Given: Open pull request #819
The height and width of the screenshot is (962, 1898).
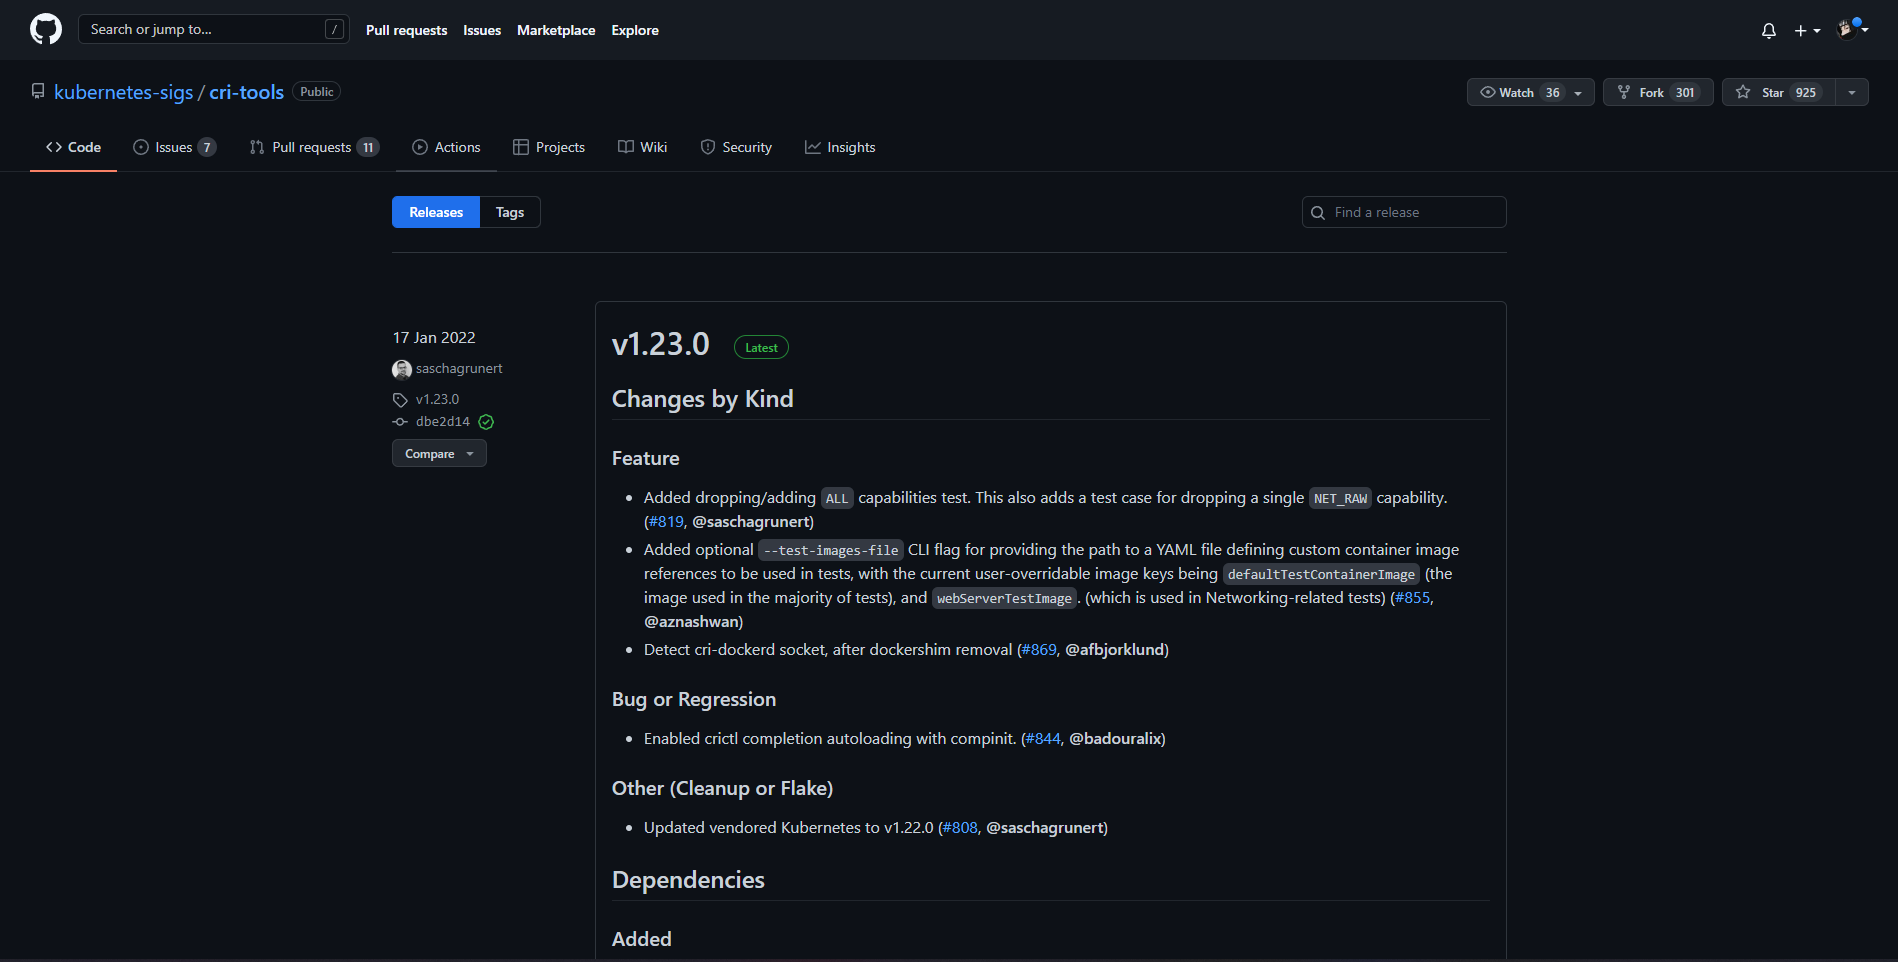Looking at the screenshot, I should [x=666, y=522].
